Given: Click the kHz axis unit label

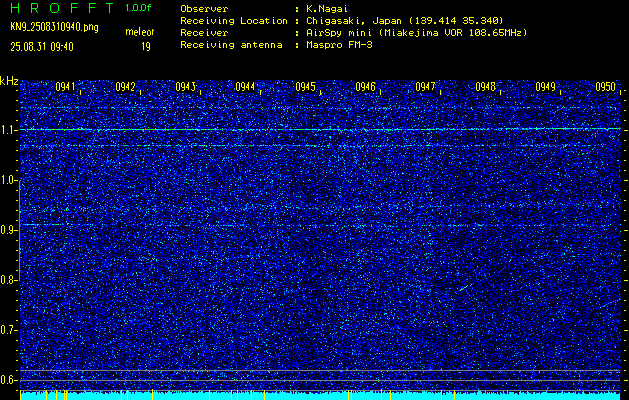Looking at the screenshot, I should click(x=9, y=81).
